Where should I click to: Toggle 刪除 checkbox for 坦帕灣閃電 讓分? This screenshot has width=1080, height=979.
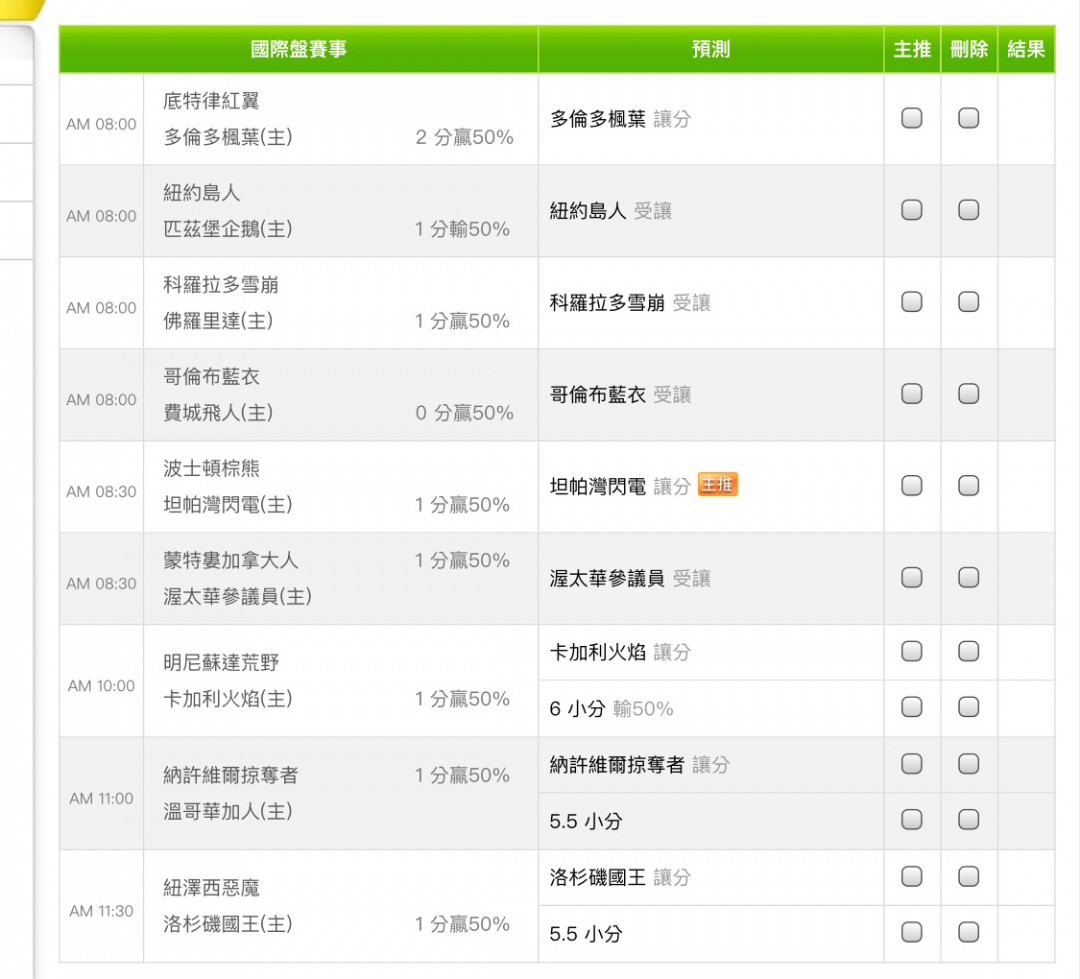pyautogui.click(x=968, y=486)
